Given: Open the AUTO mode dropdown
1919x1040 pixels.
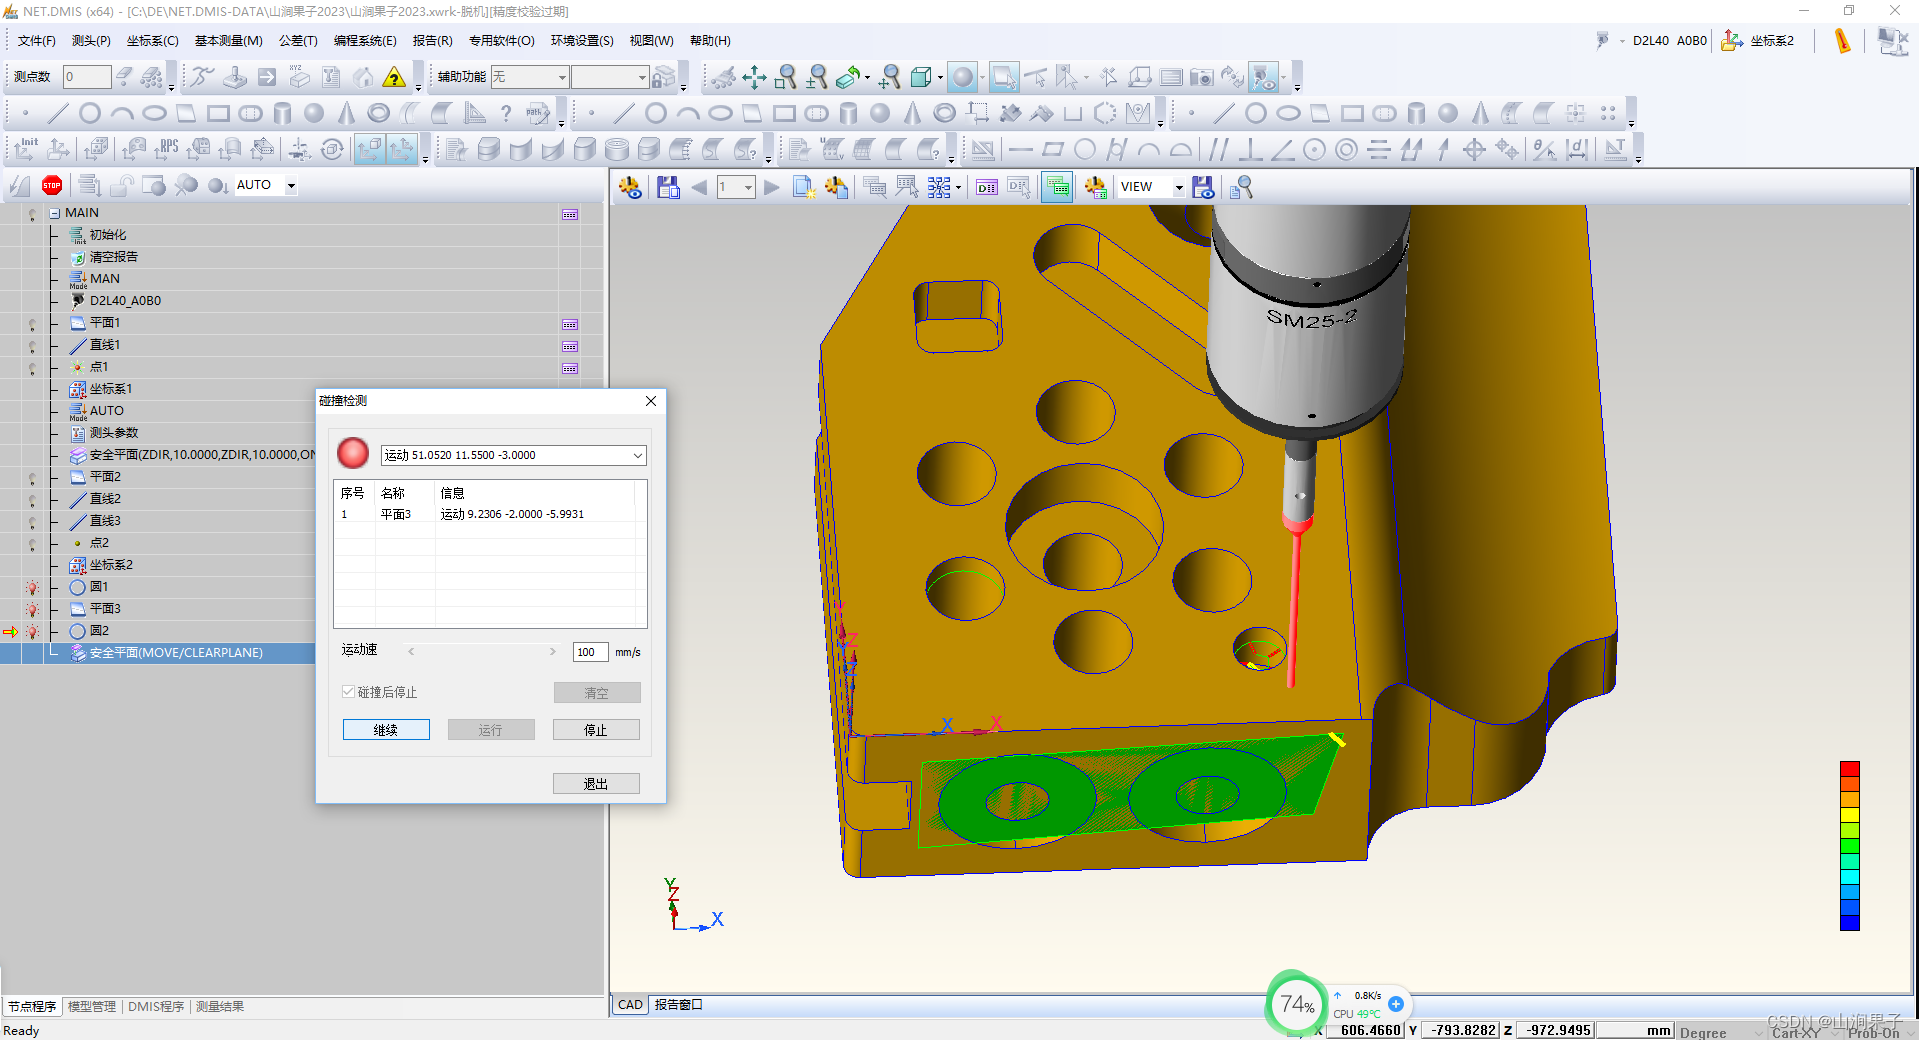Looking at the screenshot, I should (x=291, y=185).
